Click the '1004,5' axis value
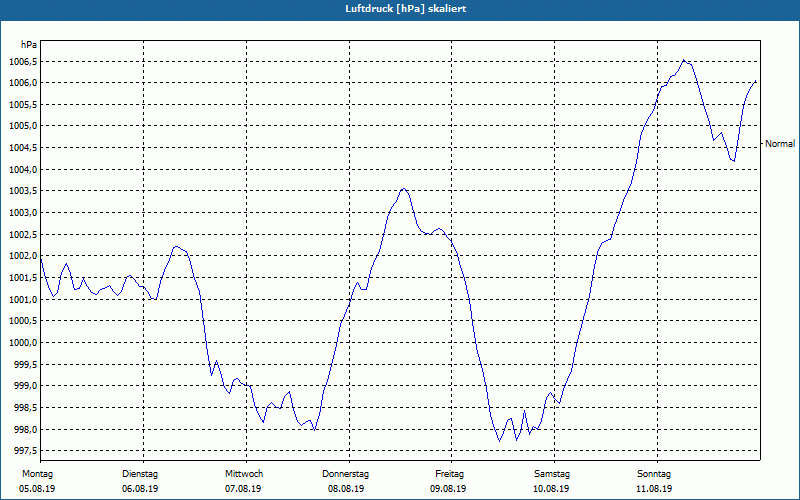 pos(23,148)
